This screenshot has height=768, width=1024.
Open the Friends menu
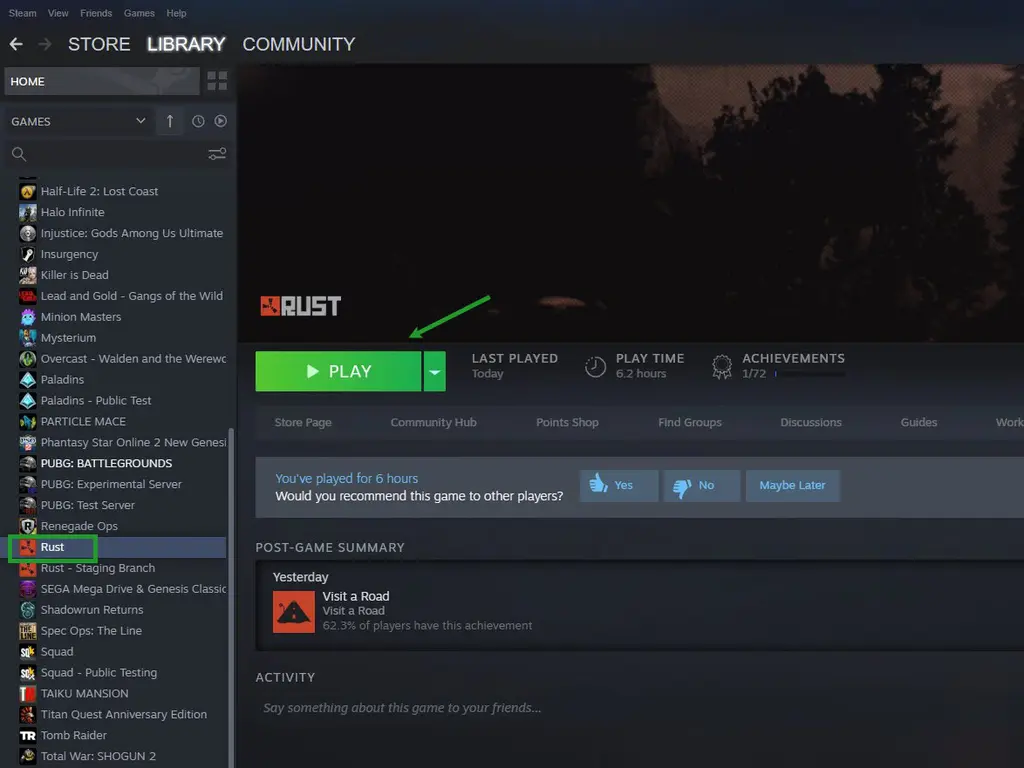pyautogui.click(x=96, y=13)
